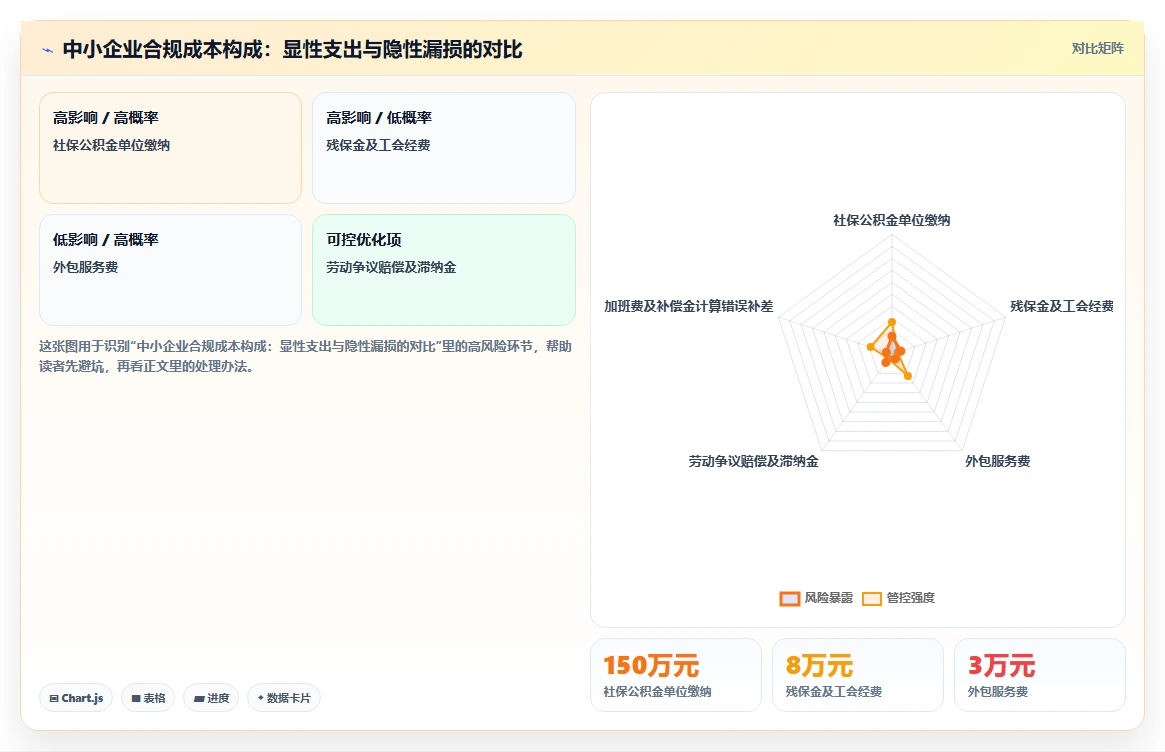Toggle the 管控强度 legend swatch
The height and width of the screenshot is (752, 1165).
click(x=872, y=598)
